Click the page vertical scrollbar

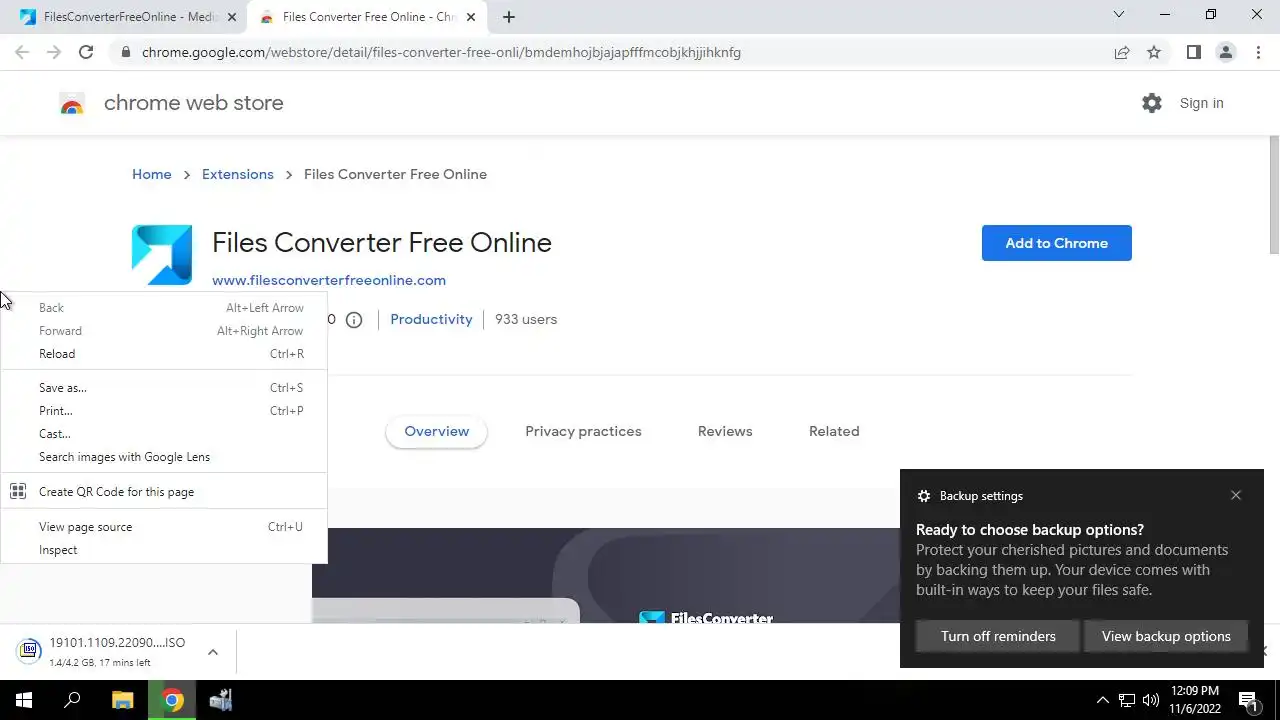pos(1273,195)
